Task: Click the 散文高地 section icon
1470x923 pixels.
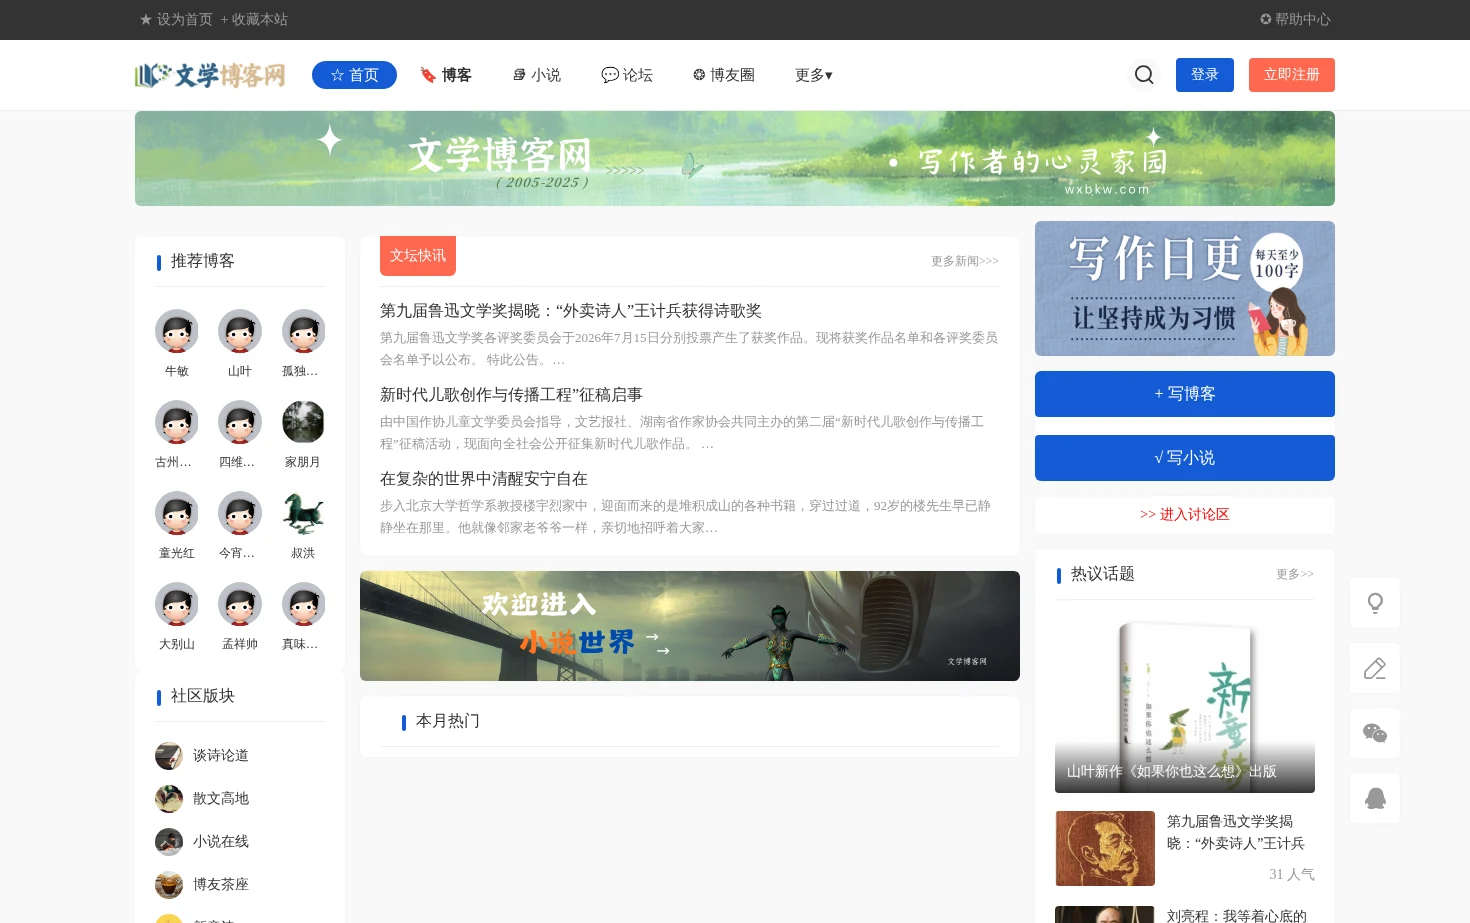Action: 169,799
